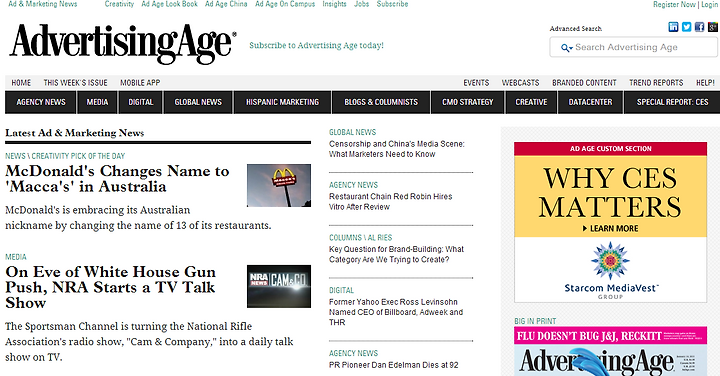This screenshot has width=720, height=376.
Task: Open the Jobs top link
Action: pos(361,4)
